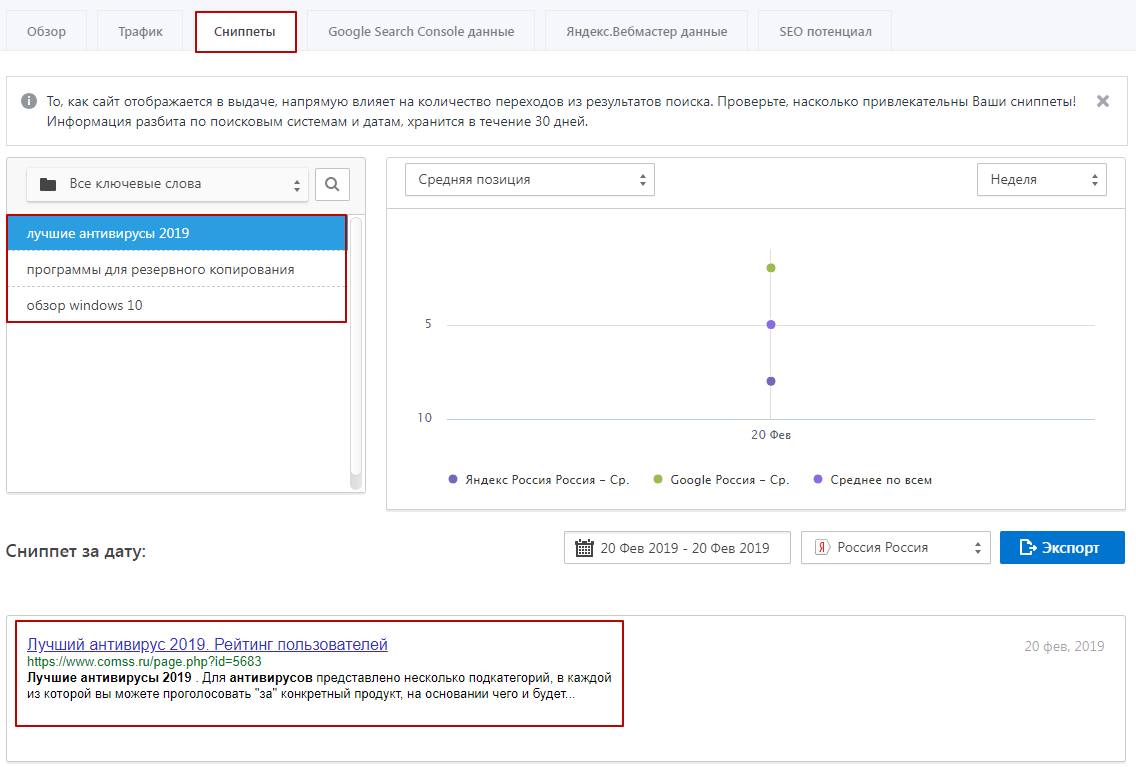The width and height of the screenshot is (1136, 767).
Task: Select keyword программы для резервного копирования
Action: pyautogui.click(x=178, y=269)
